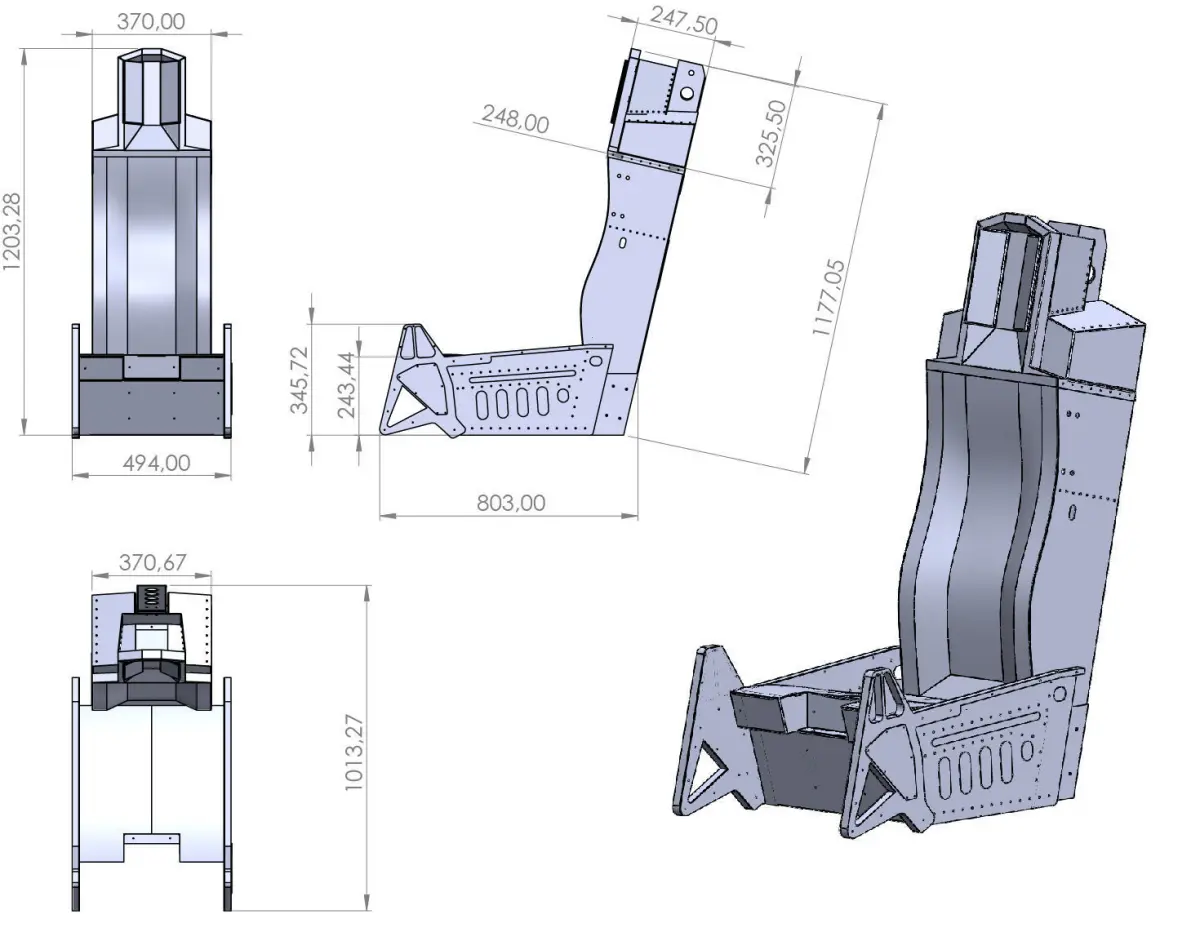This screenshot has height=932, width=1200.
Task: Select the 247,50 headrest dimension
Action: pyautogui.click(x=684, y=21)
